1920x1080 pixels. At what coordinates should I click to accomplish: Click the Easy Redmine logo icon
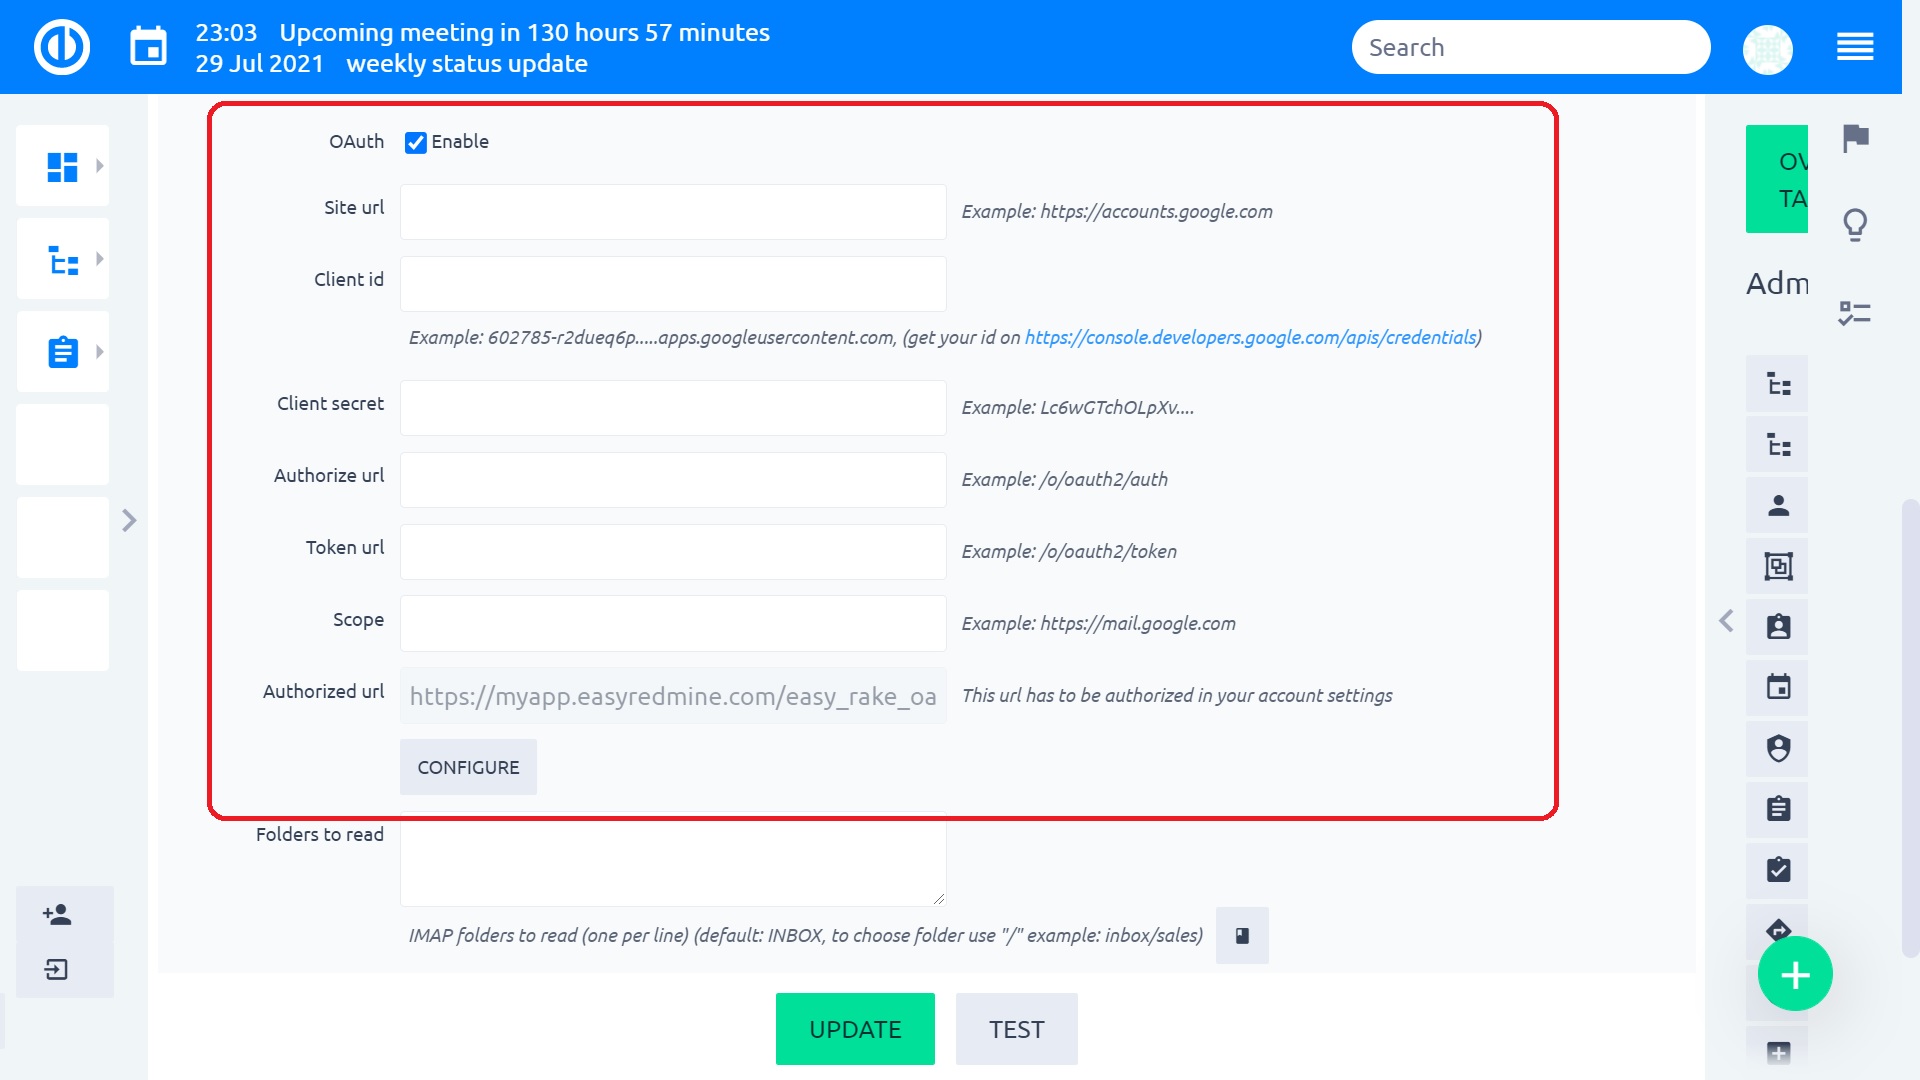(x=62, y=47)
